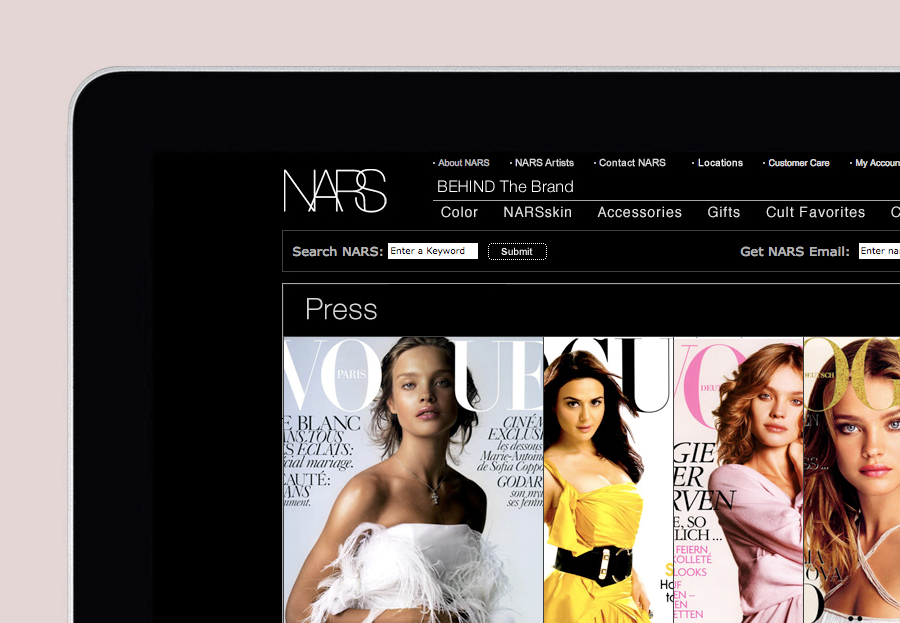Click the Submit search button

[x=517, y=251]
